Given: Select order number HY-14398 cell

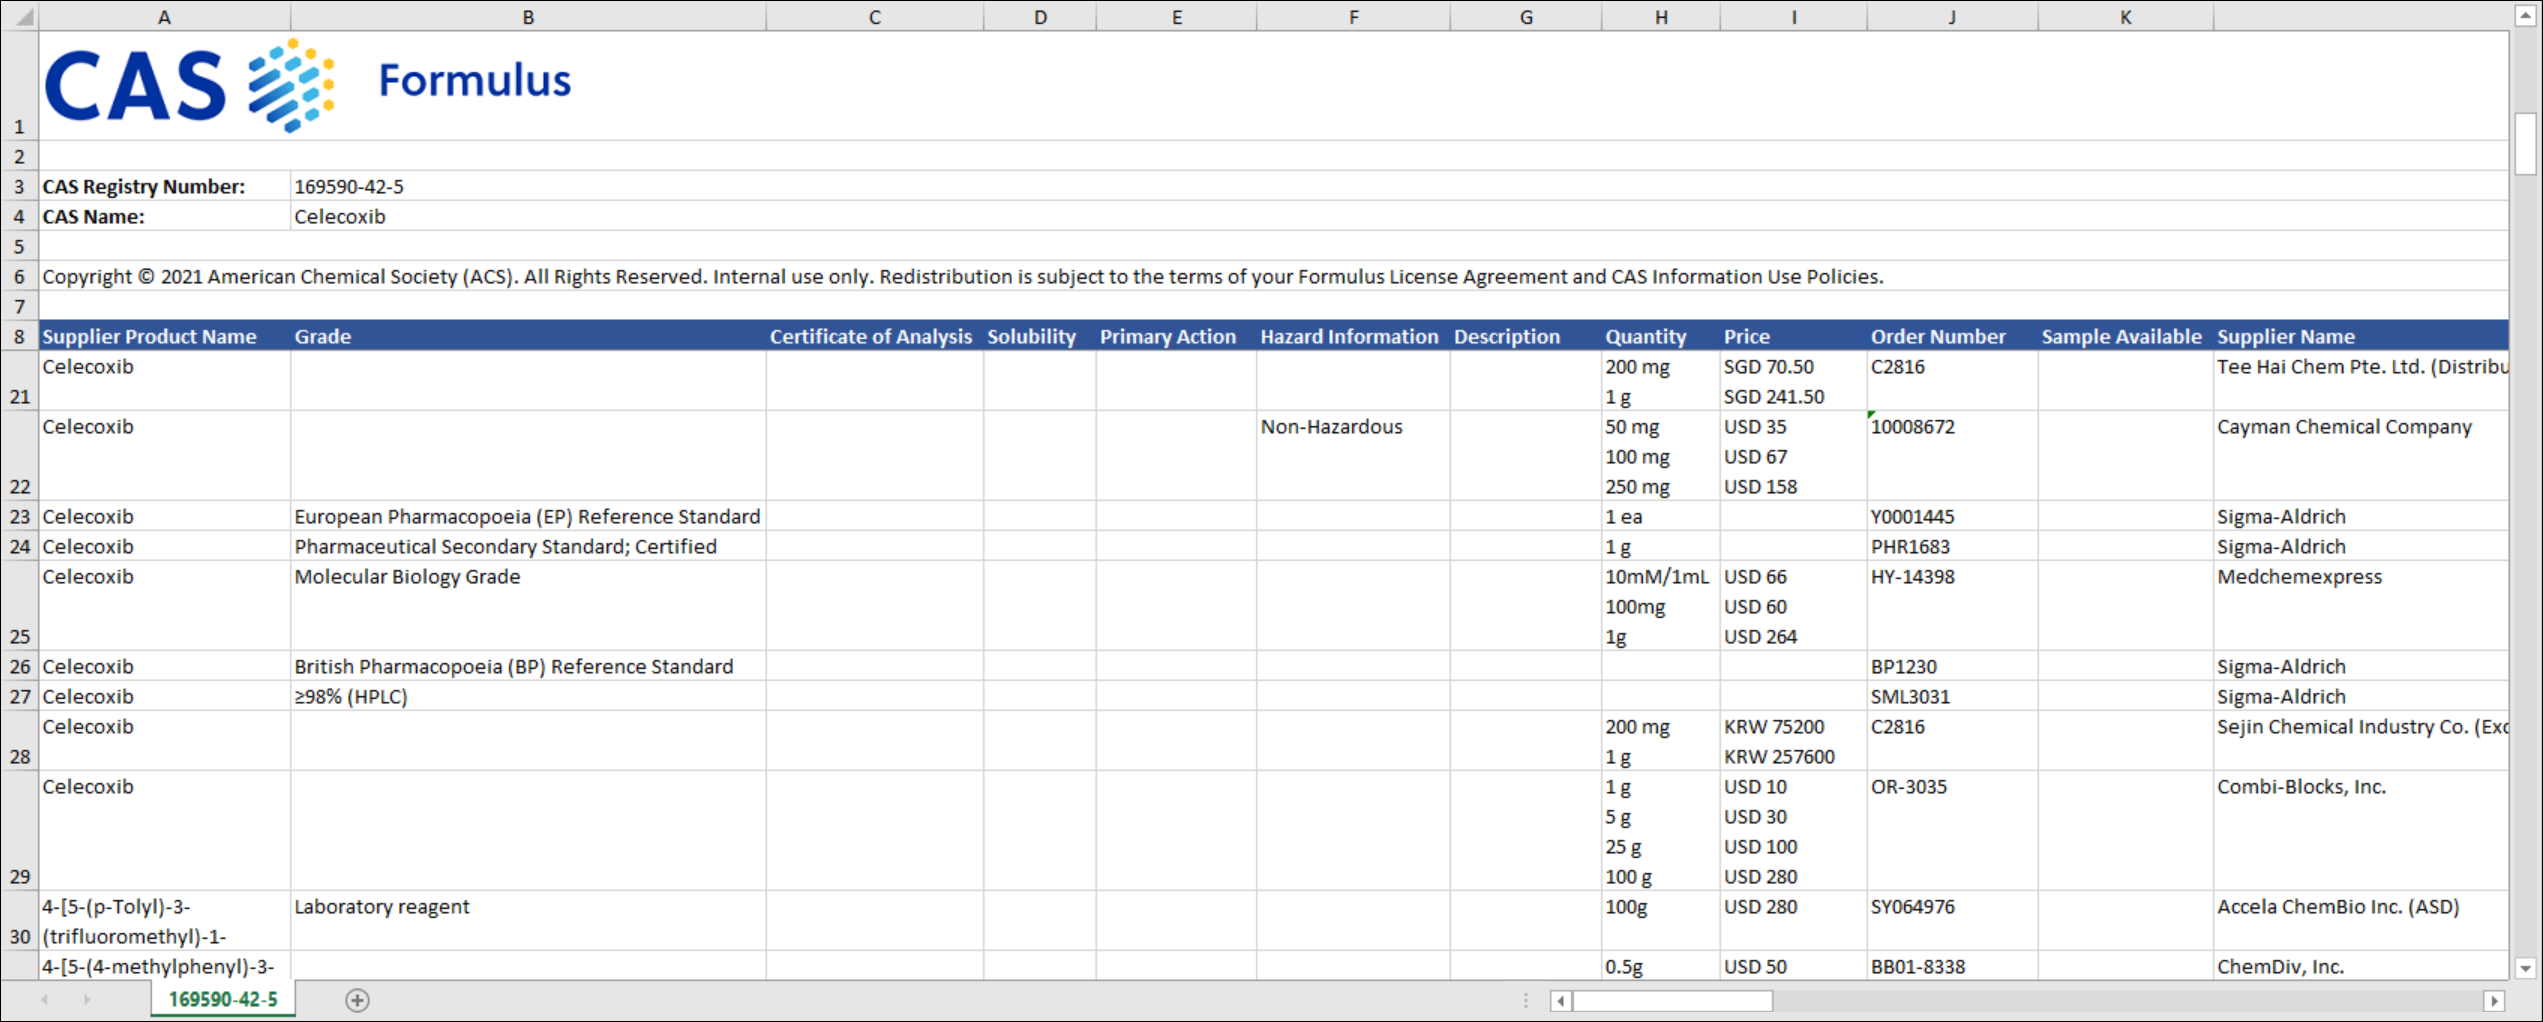Looking at the screenshot, I should click(1952, 606).
